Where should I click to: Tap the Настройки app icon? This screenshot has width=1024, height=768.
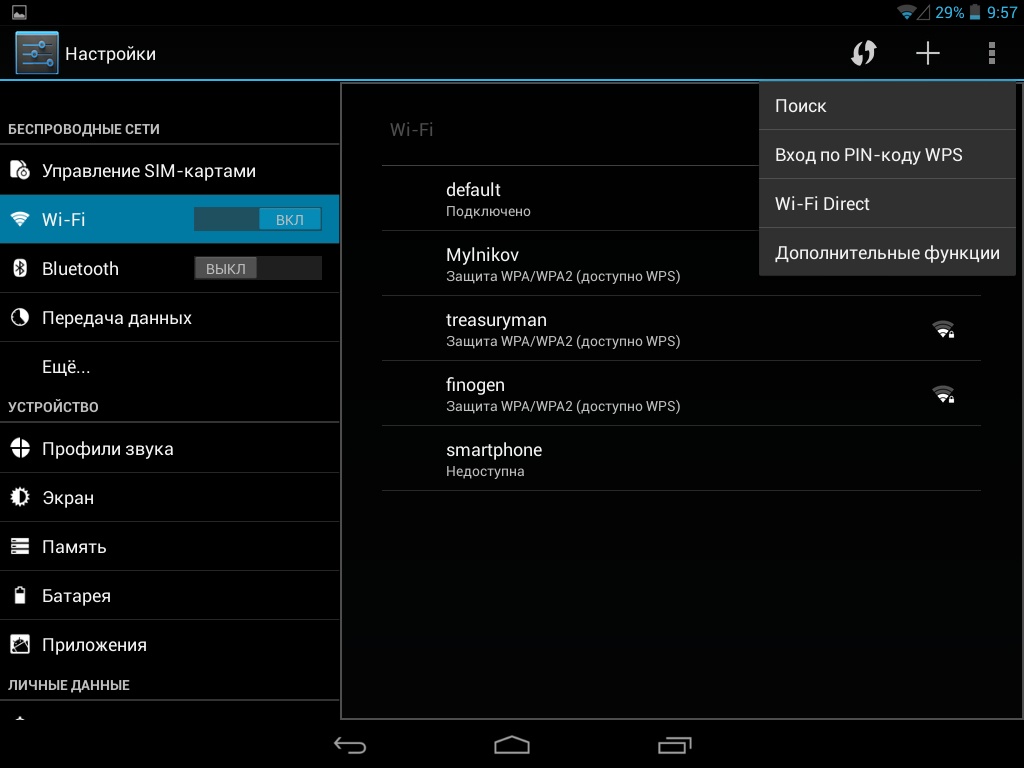coord(37,53)
